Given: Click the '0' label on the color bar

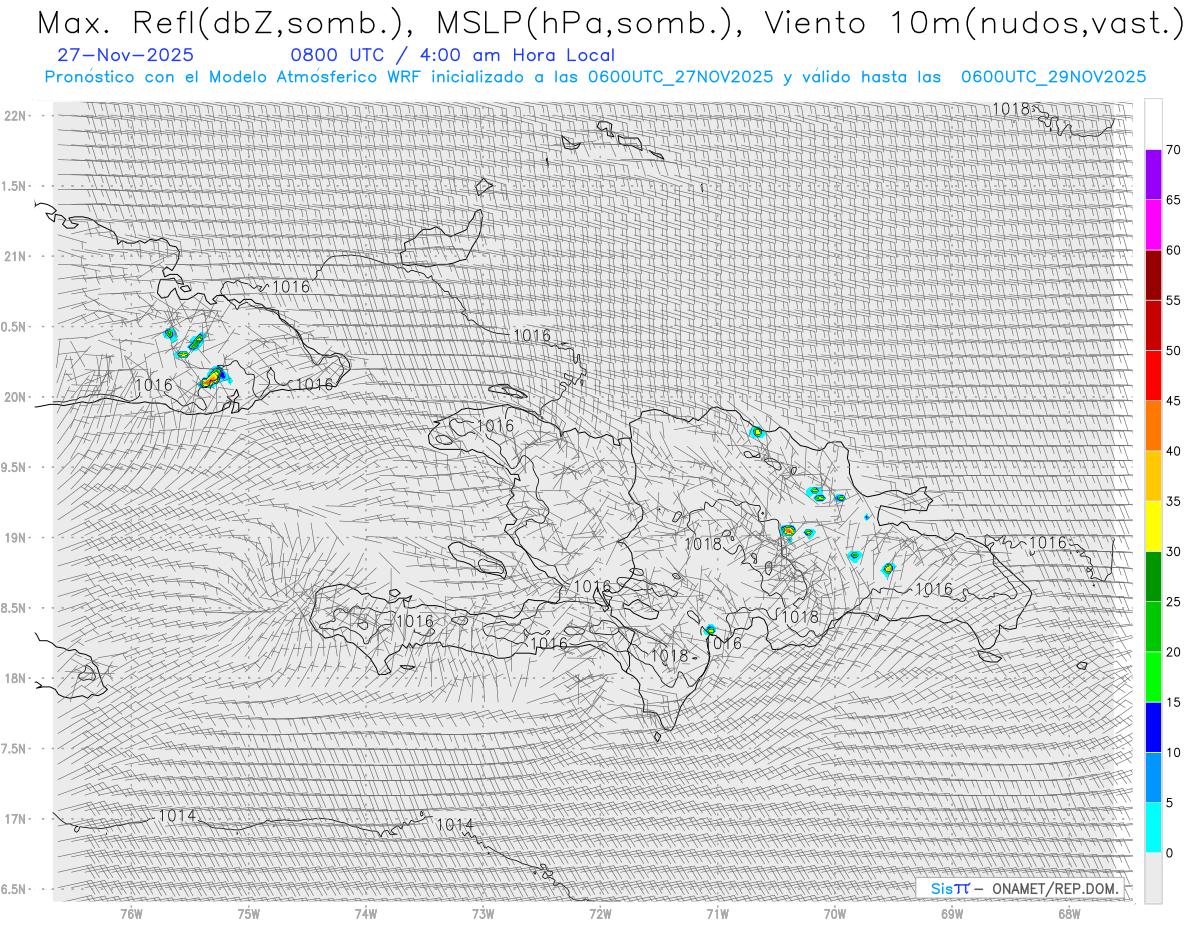Looking at the screenshot, I should coord(1170,853).
